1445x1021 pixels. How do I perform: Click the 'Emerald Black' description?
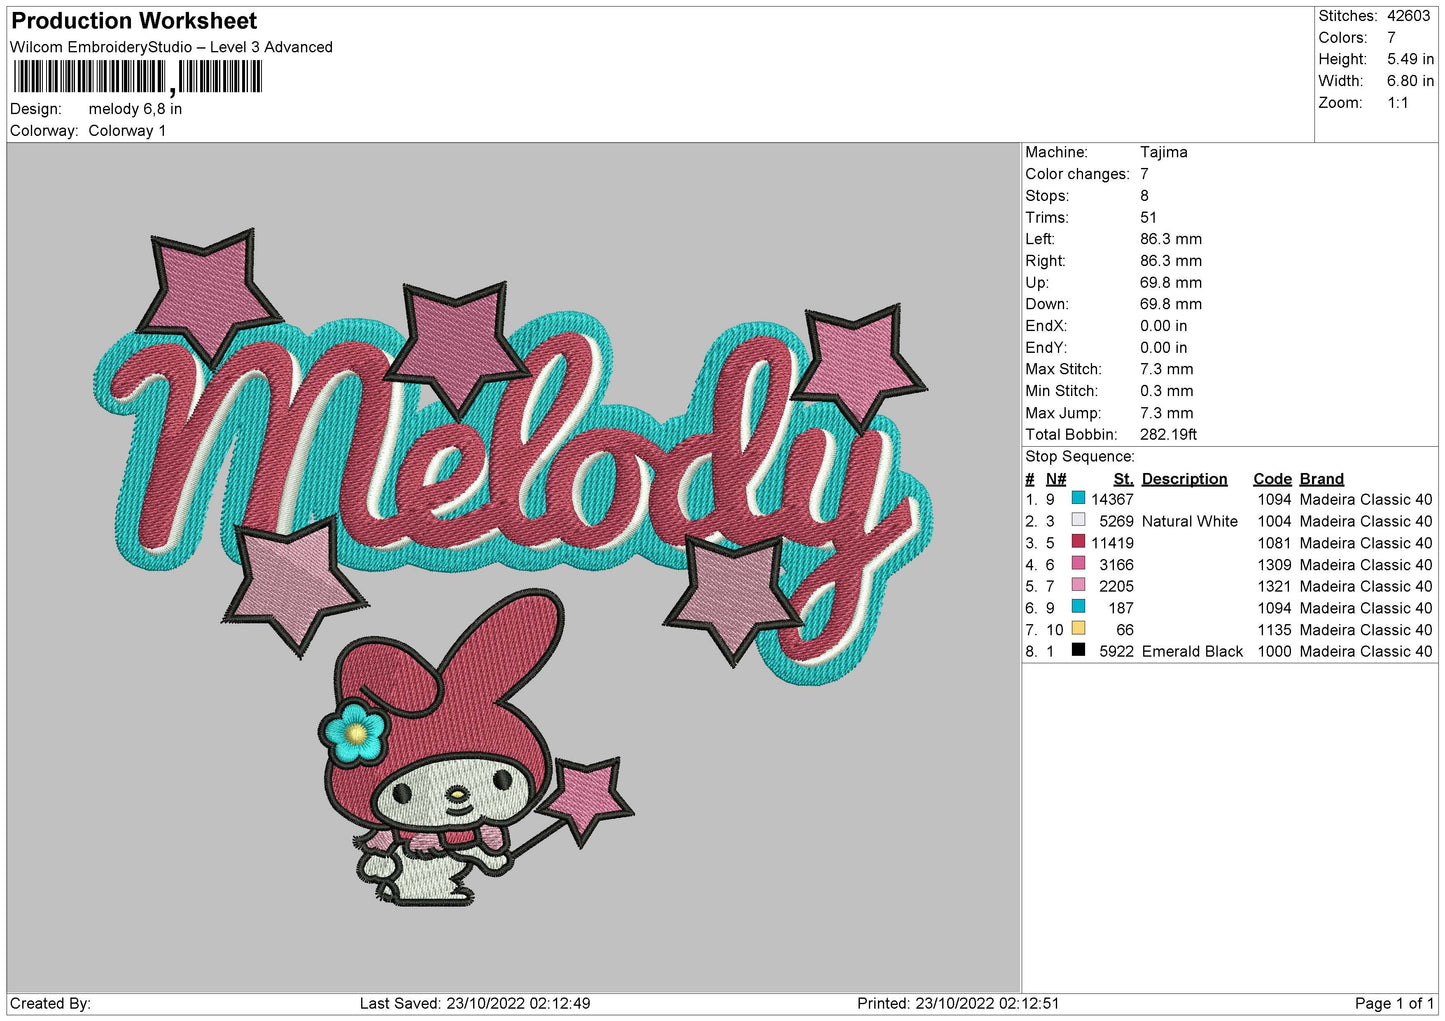click(1192, 651)
